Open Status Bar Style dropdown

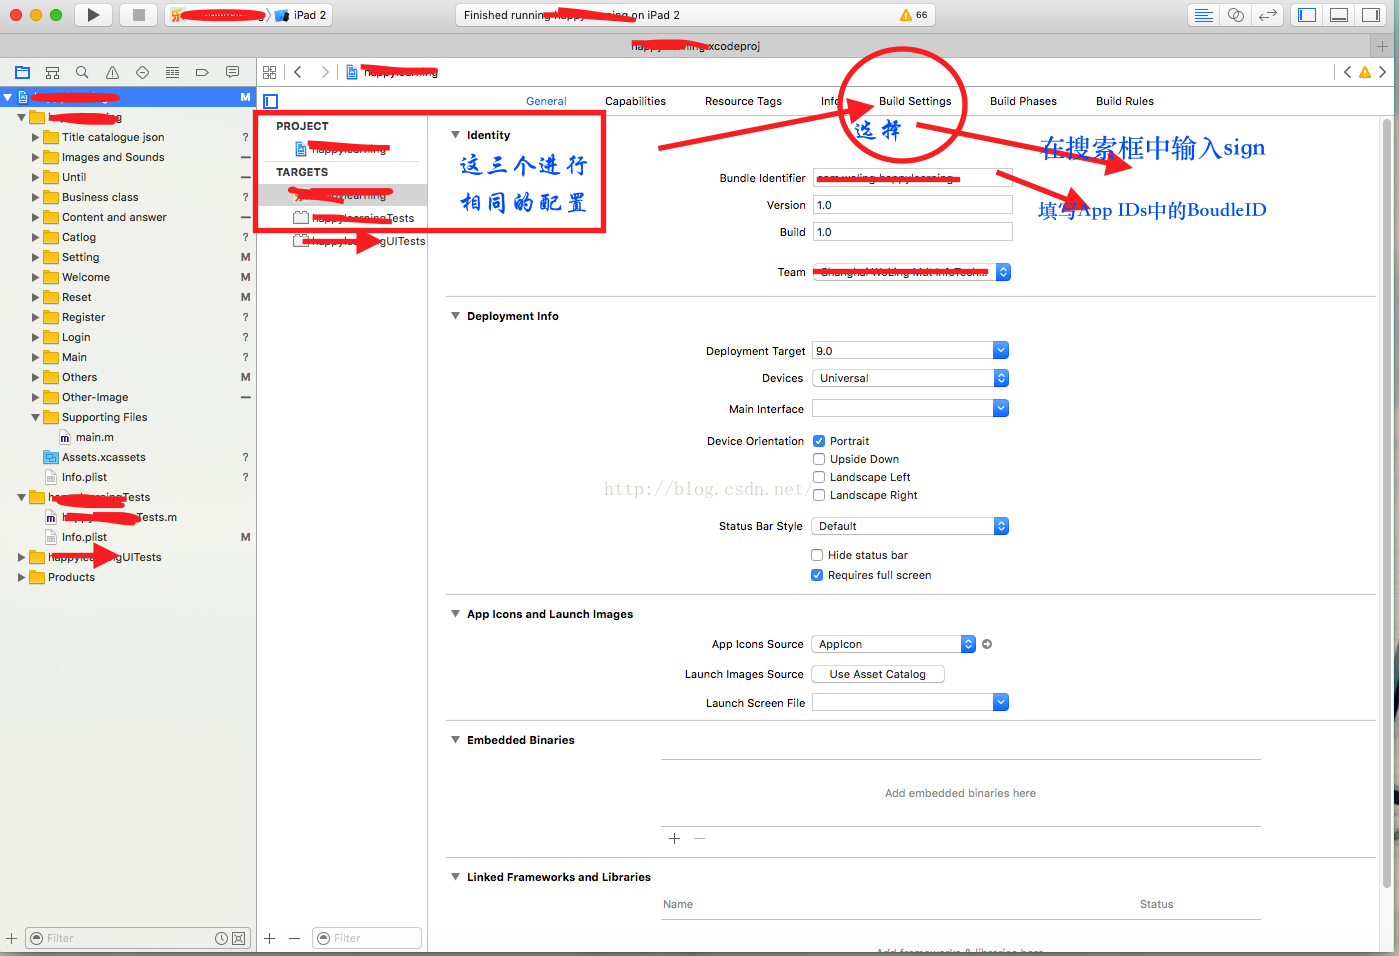point(910,526)
